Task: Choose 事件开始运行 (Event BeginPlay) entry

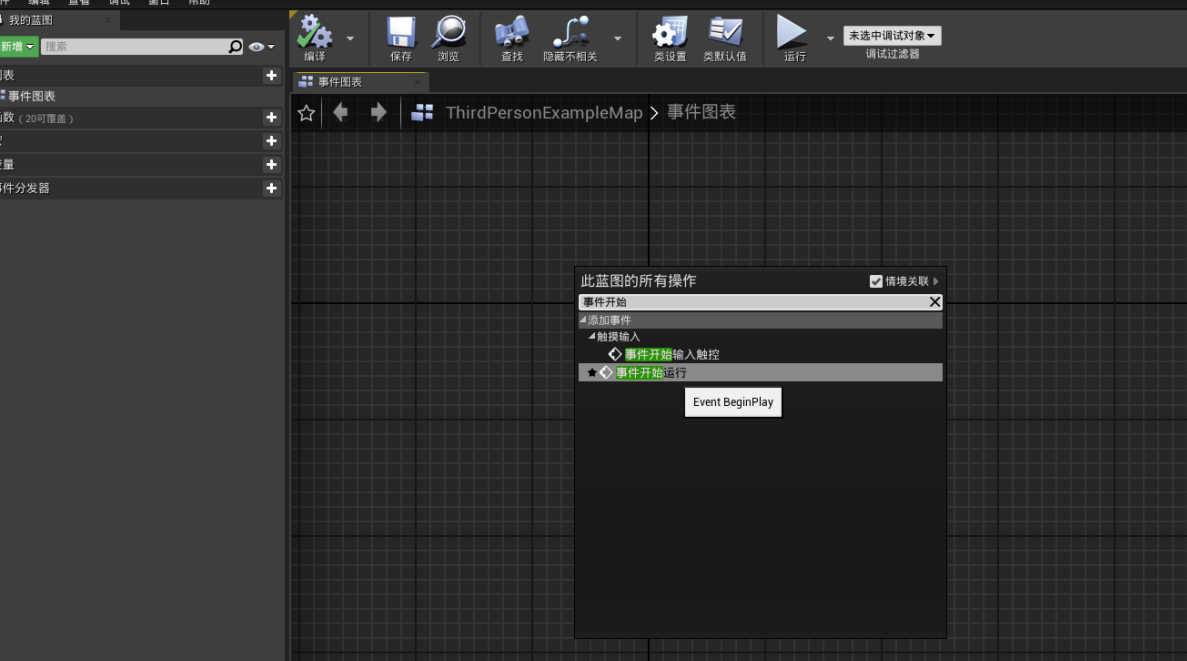Action: click(651, 373)
